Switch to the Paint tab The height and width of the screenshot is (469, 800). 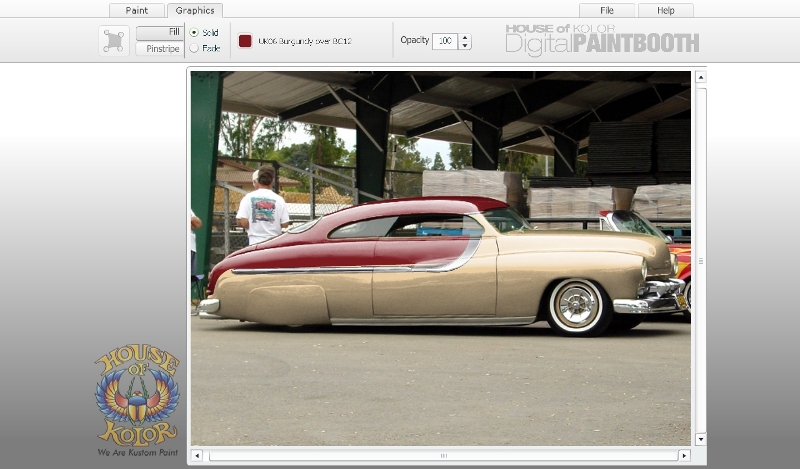pyautogui.click(x=137, y=10)
